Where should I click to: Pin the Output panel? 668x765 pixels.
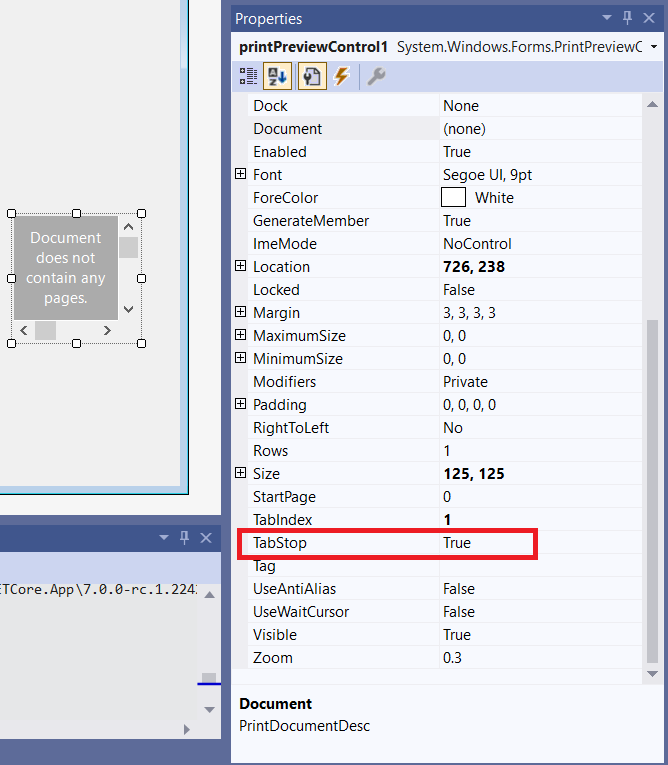(184, 538)
